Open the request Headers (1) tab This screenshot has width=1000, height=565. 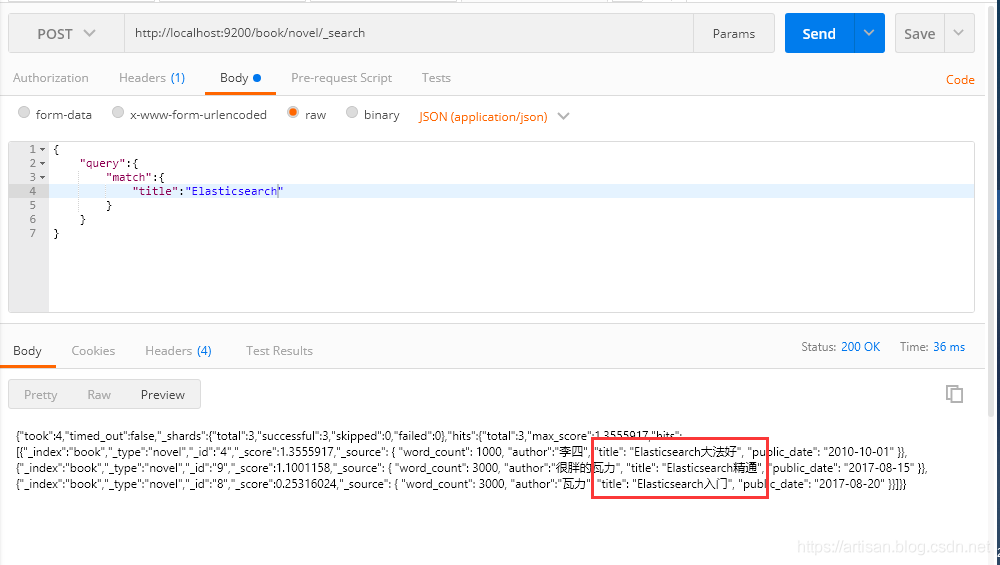(x=151, y=78)
